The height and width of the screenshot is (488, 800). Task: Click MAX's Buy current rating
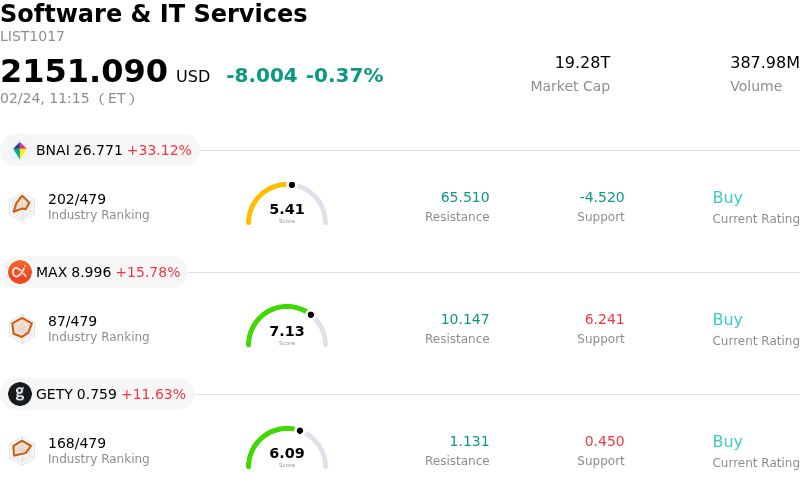coord(727,320)
